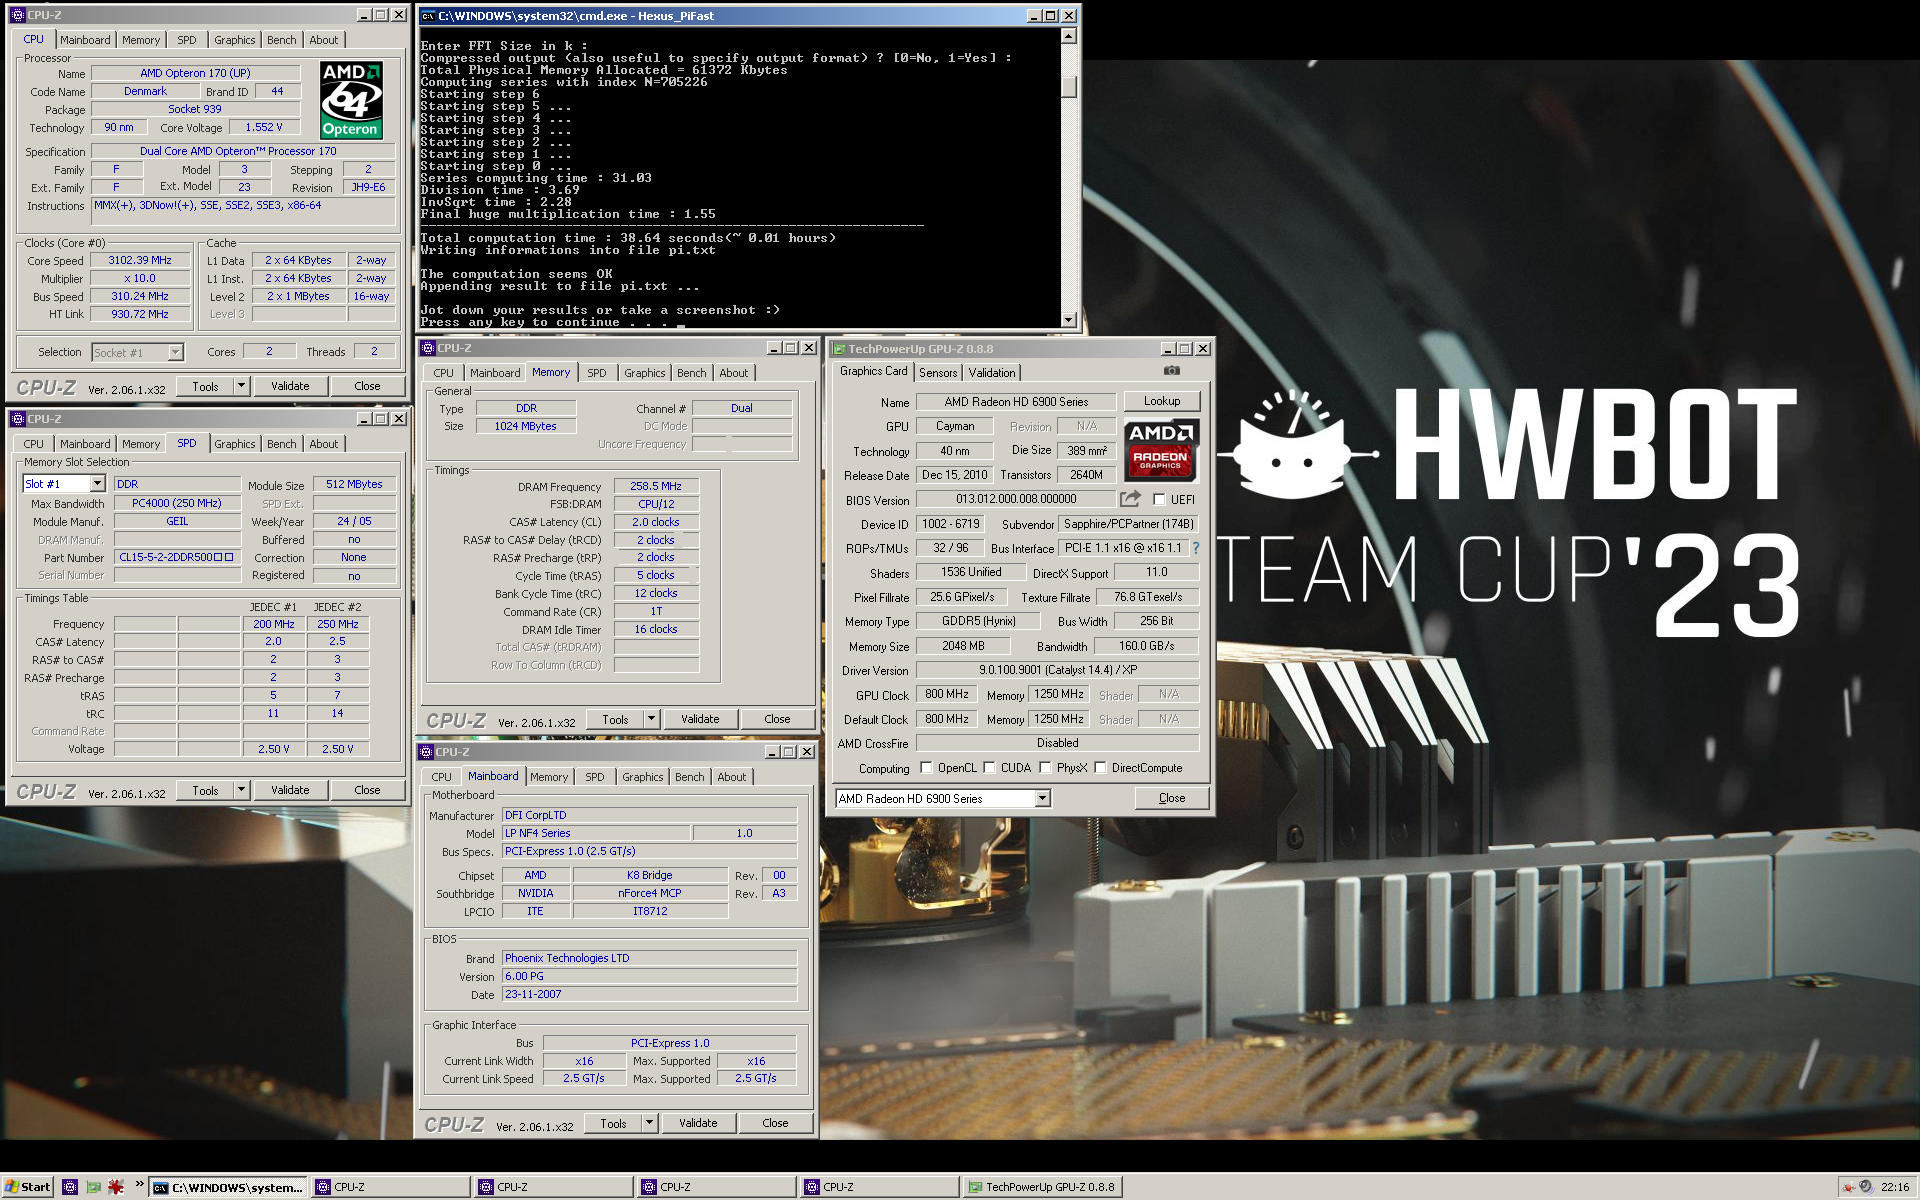
Task: Click the BIOS Version field in GPU-Z
Action: pyautogui.click(x=1016, y=499)
